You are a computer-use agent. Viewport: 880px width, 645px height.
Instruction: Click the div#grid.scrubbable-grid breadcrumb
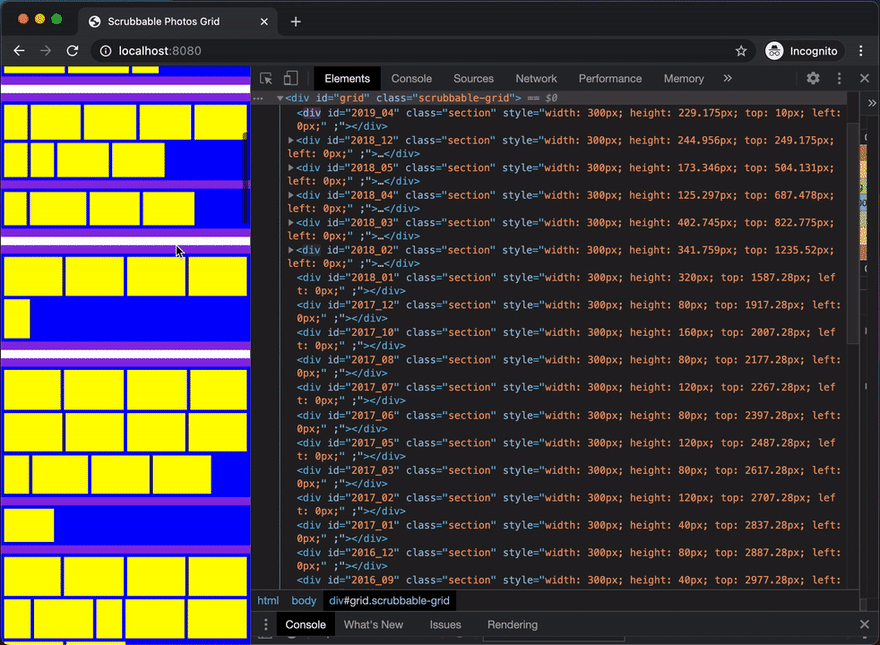[x=389, y=601]
